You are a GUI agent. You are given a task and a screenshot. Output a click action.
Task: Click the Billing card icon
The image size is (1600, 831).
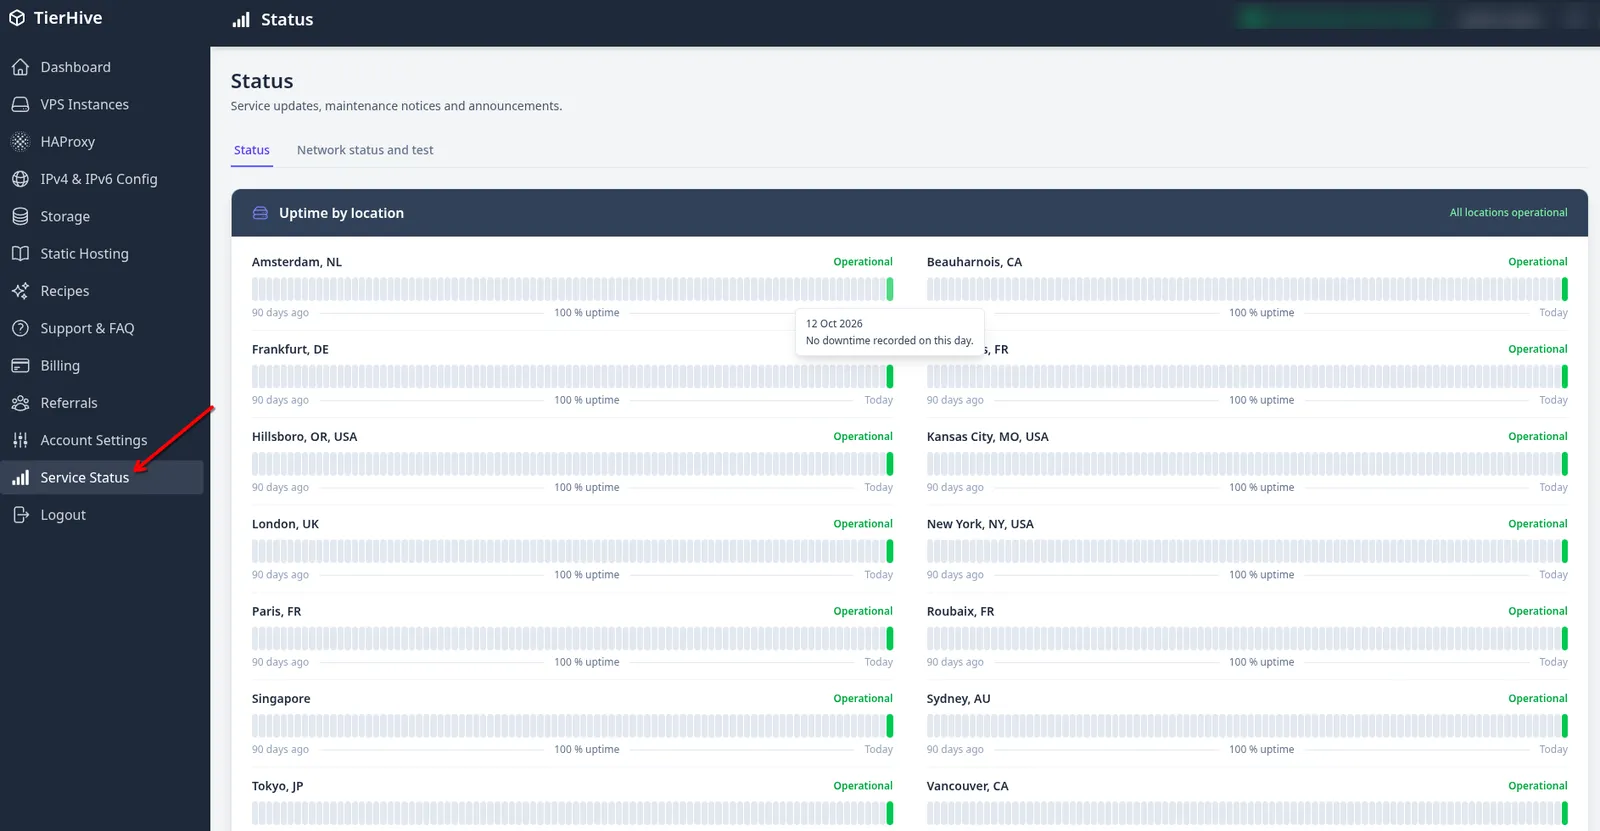[x=20, y=366]
